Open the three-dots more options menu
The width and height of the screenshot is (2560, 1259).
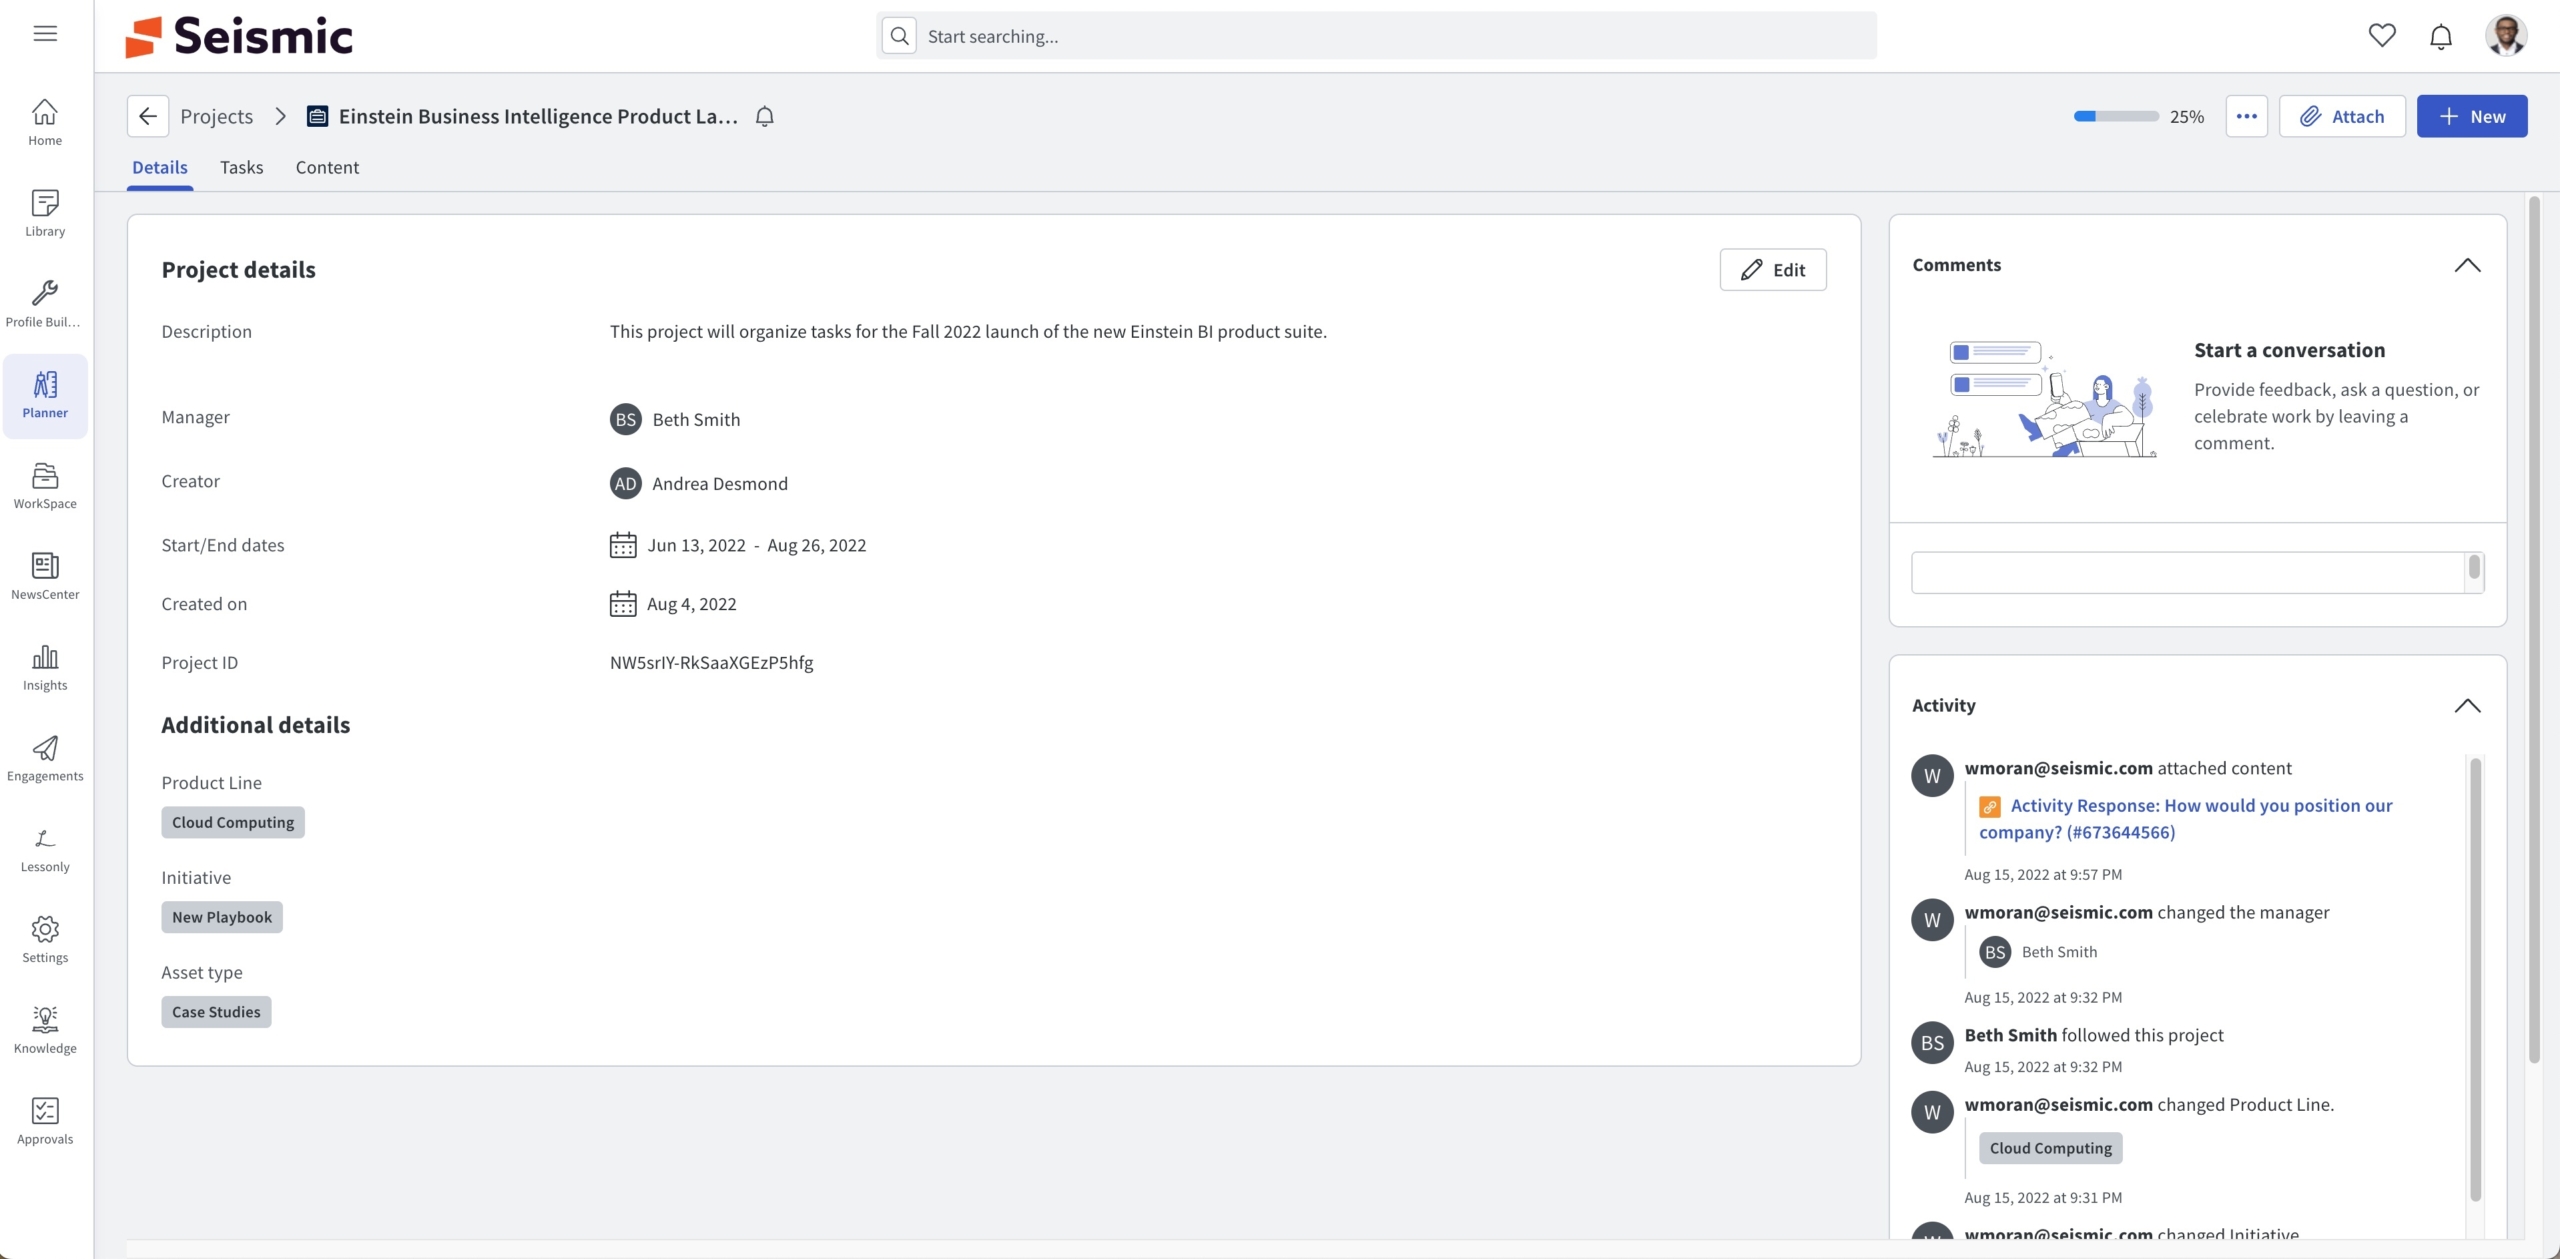tap(2246, 116)
